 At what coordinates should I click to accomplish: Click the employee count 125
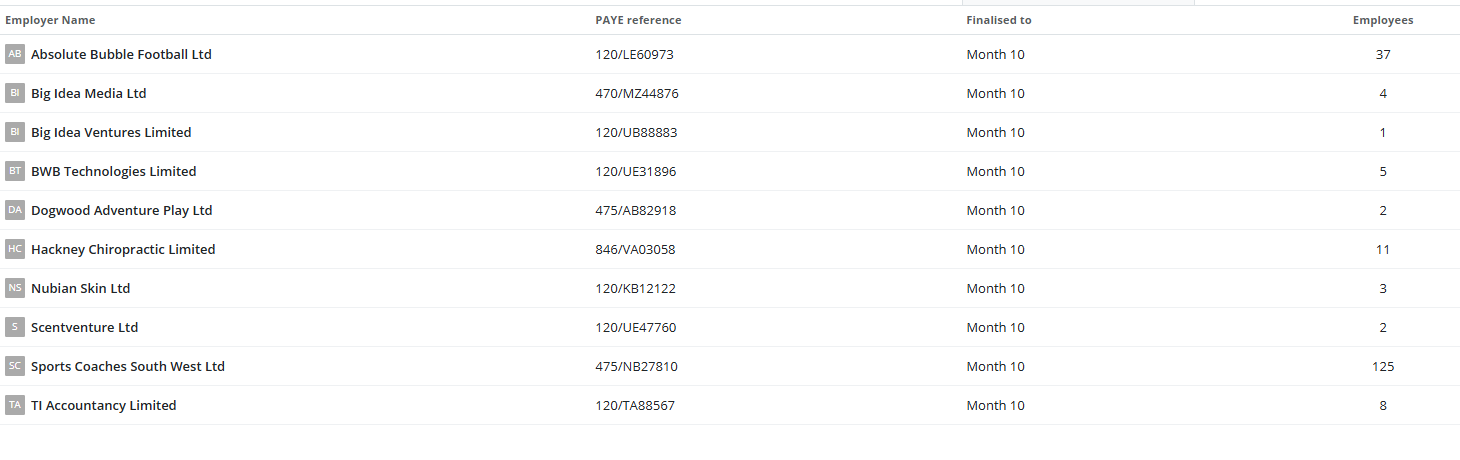1383,366
